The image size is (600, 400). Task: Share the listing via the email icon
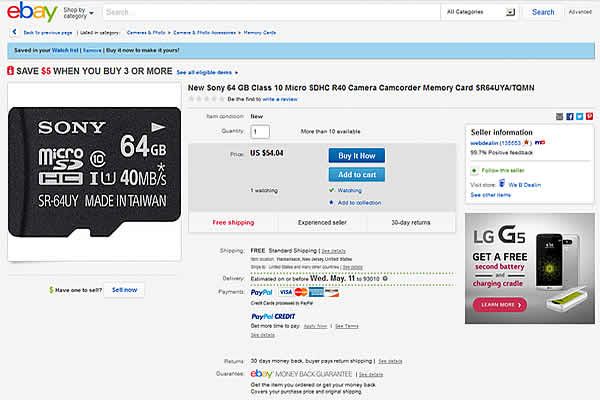(559, 116)
